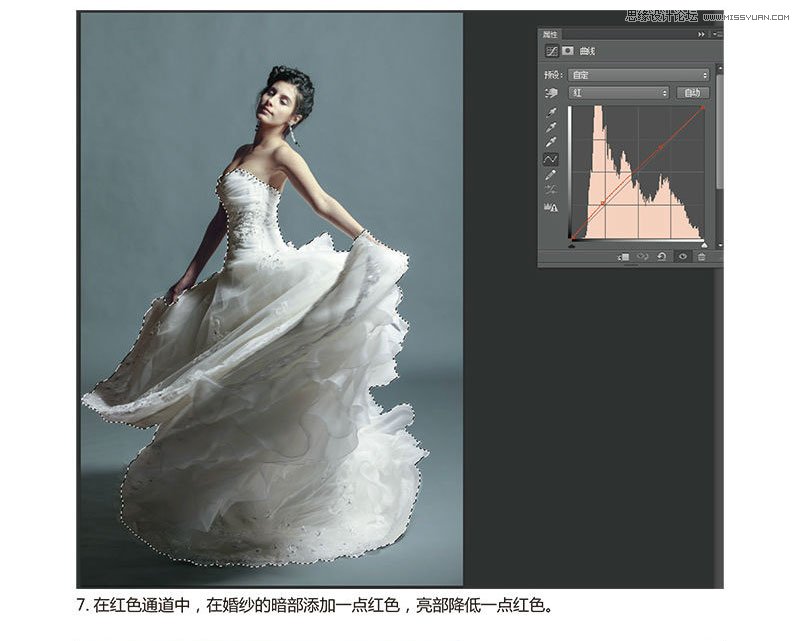Image resolution: width=800 pixels, height=641 pixels.
Task: Click the step 7 caption text
Action: [x=315, y=606]
